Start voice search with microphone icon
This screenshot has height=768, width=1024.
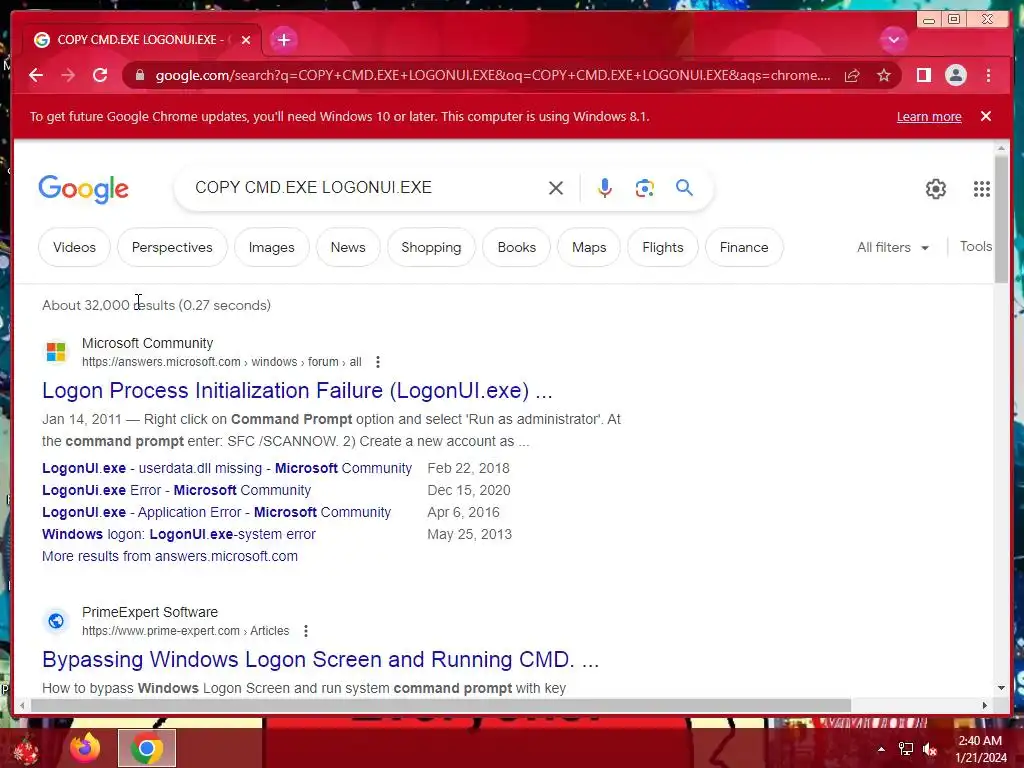tap(605, 188)
